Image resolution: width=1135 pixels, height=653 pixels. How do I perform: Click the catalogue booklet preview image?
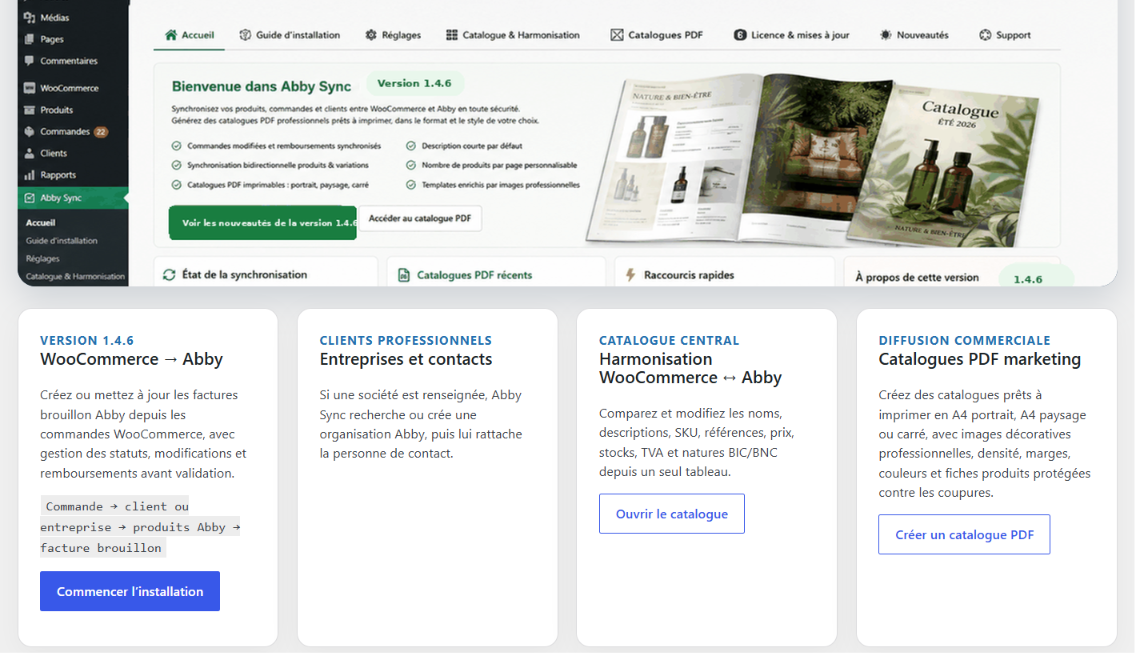pyautogui.click(x=814, y=158)
